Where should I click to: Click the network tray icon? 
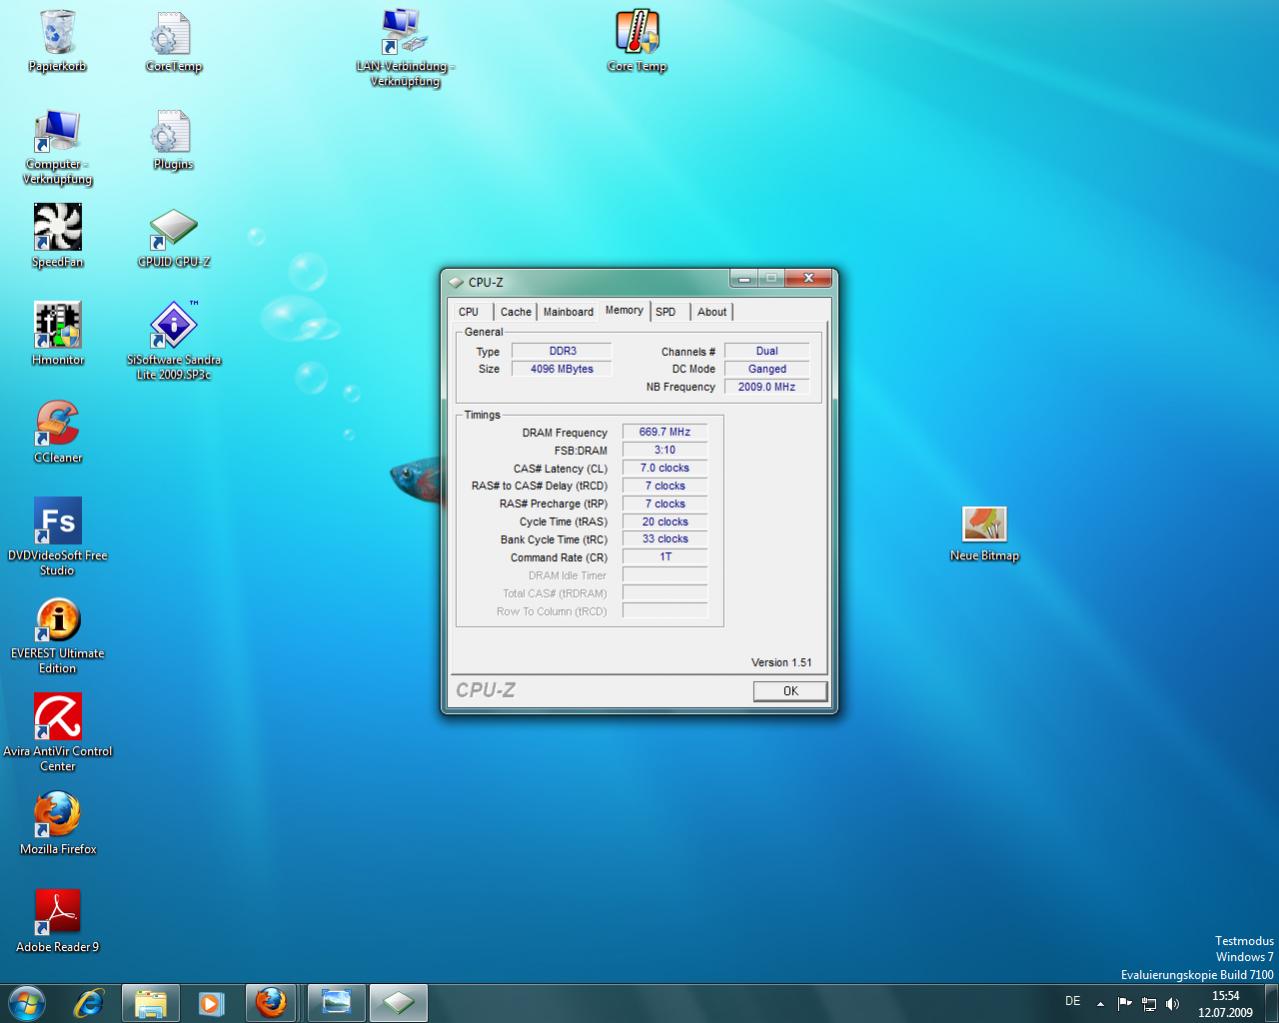(1149, 1004)
